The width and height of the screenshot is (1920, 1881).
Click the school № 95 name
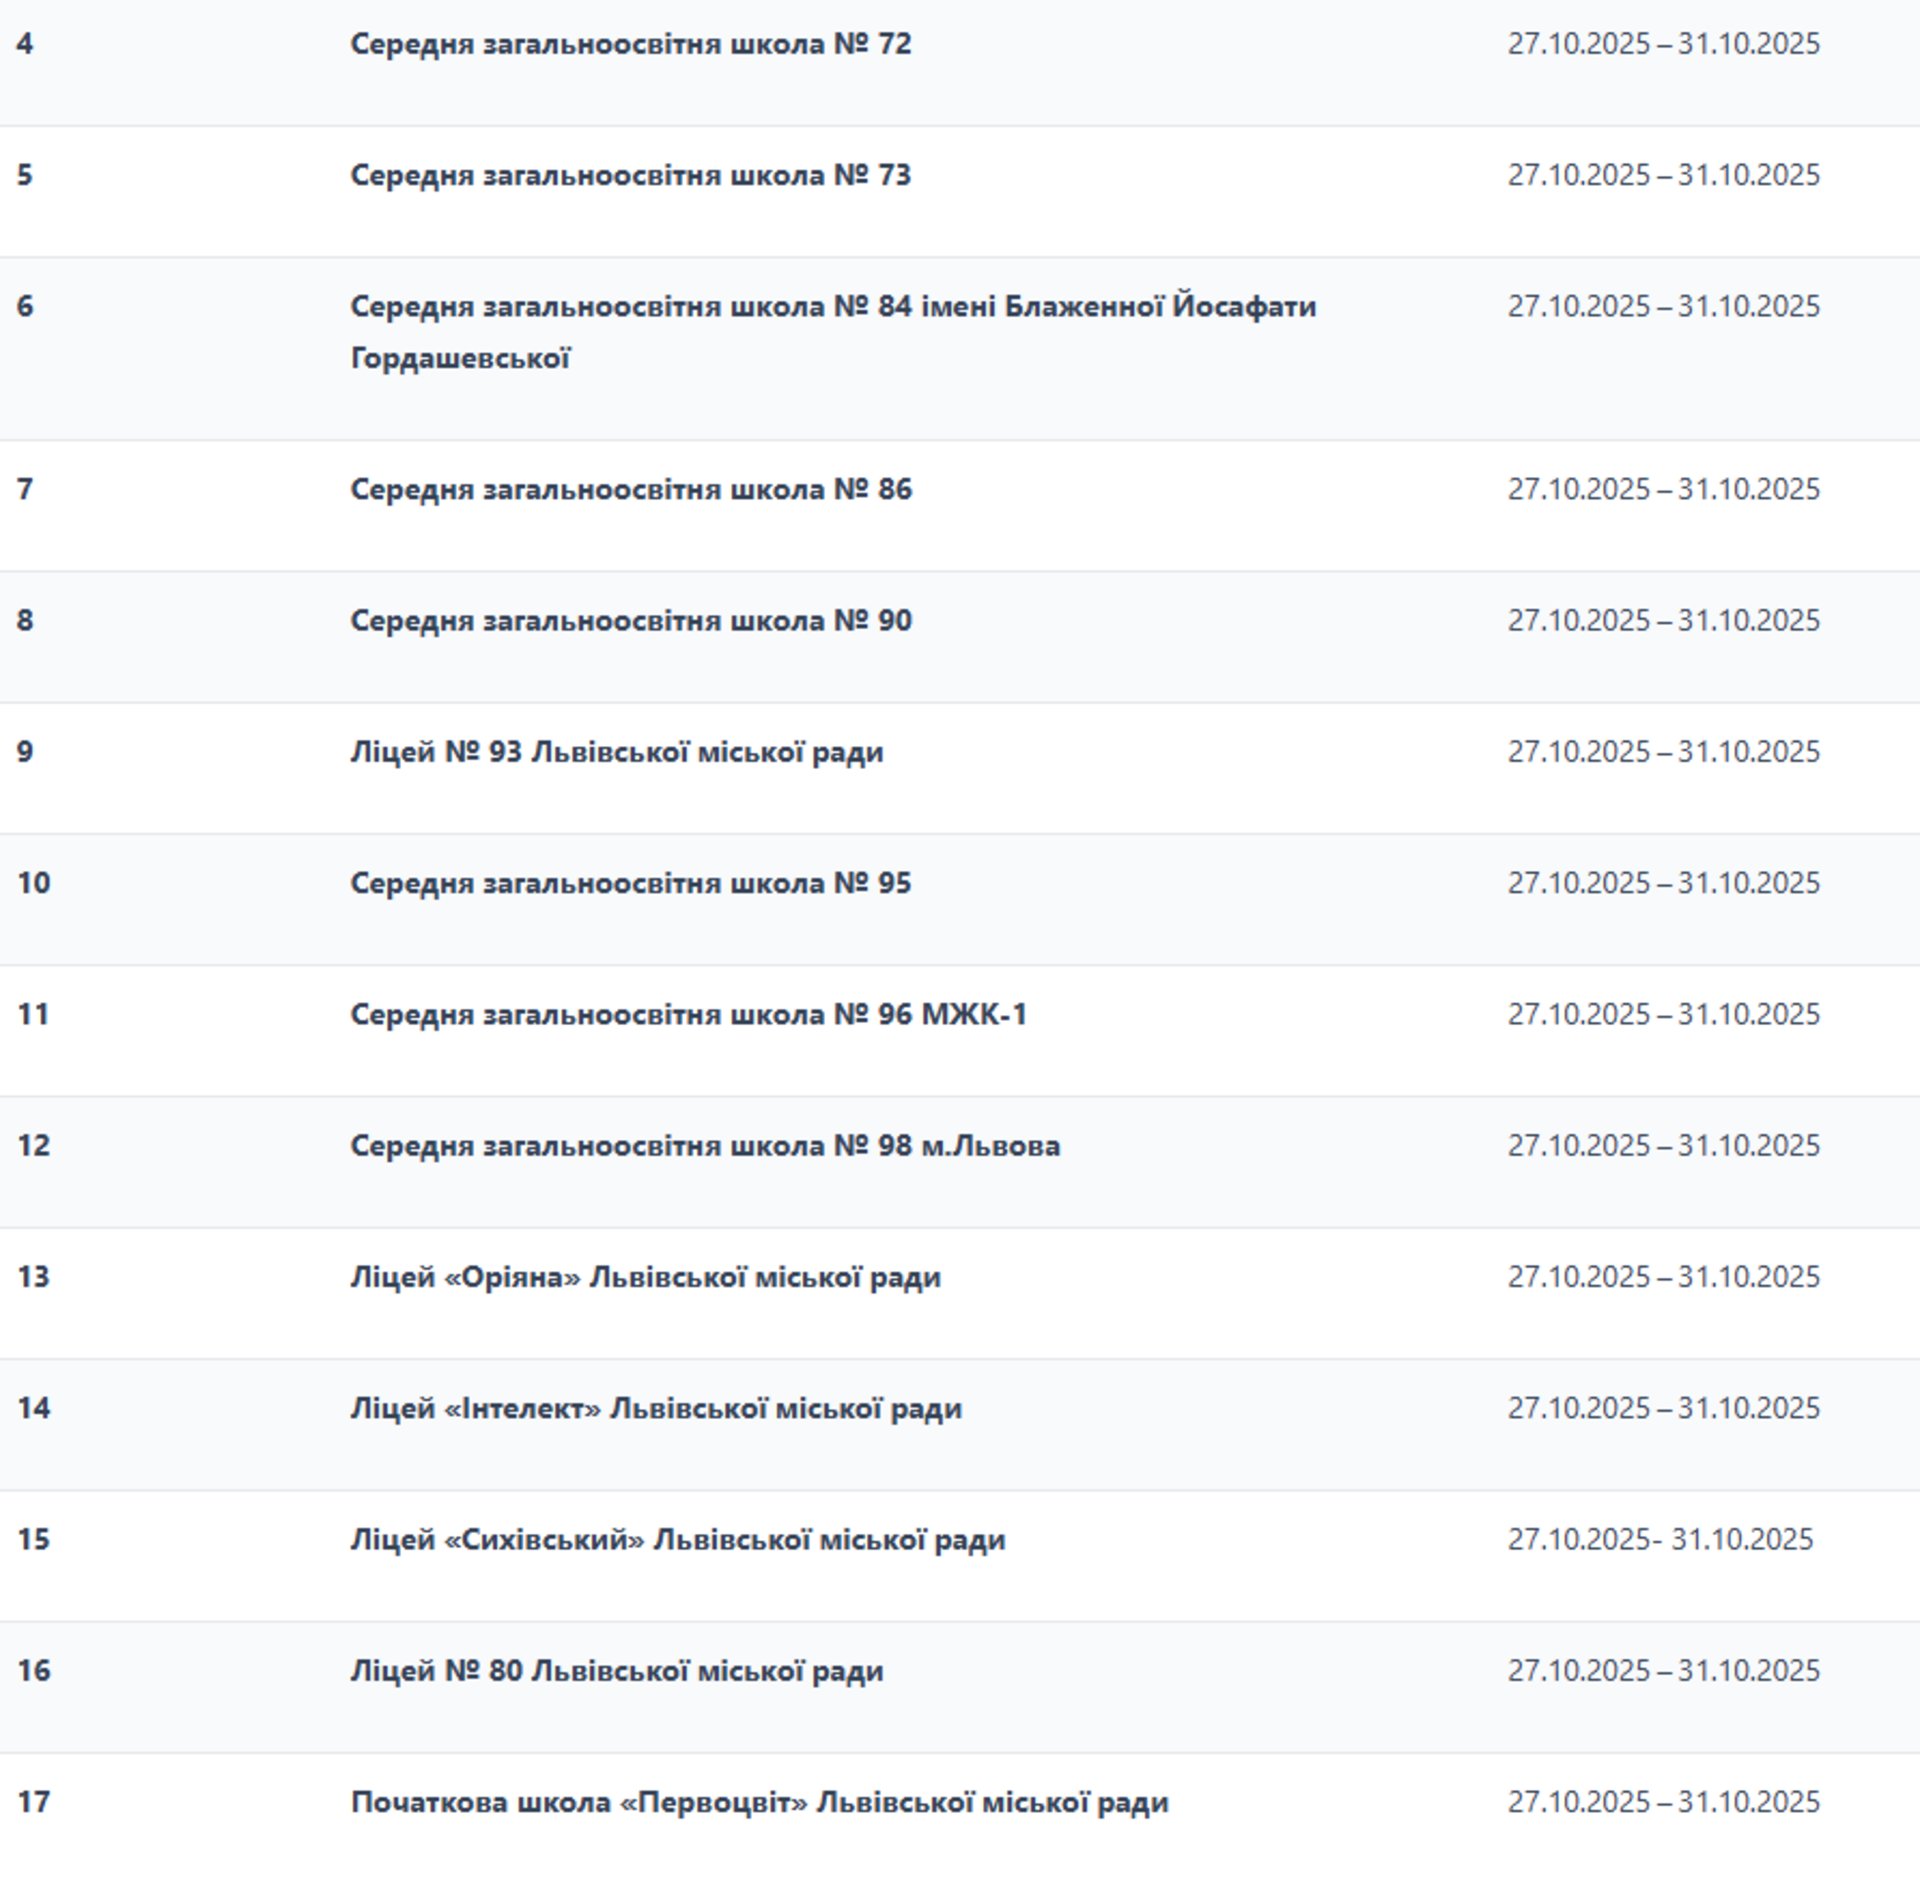[630, 883]
